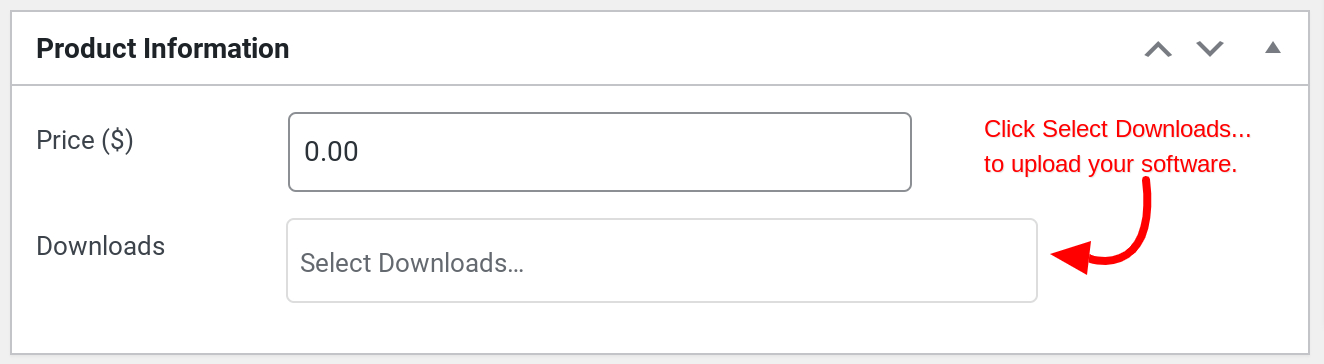The height and width of the screenshot is (364, 1324).
Task: Move the Product Information panel up
Action: [x=1158, y=49]
